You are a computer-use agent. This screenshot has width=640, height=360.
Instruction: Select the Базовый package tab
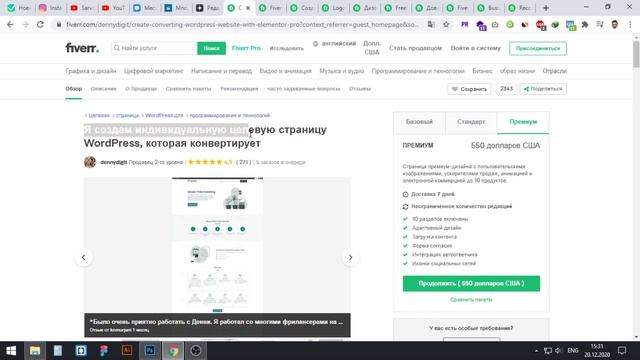pyautogui.click(x=419, y=122)
